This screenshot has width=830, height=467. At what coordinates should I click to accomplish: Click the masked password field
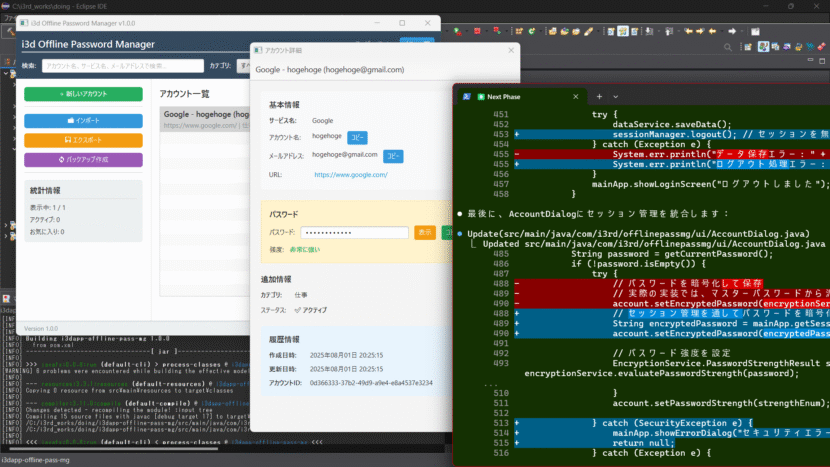[354, 232]
